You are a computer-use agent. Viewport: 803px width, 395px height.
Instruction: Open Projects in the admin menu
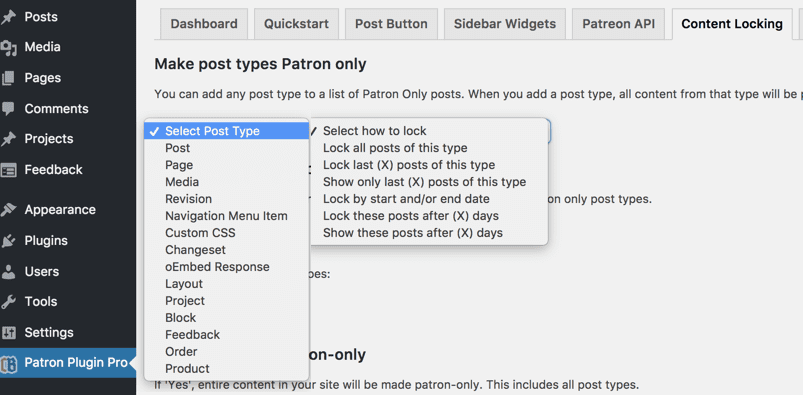click(x=49, y=139)
